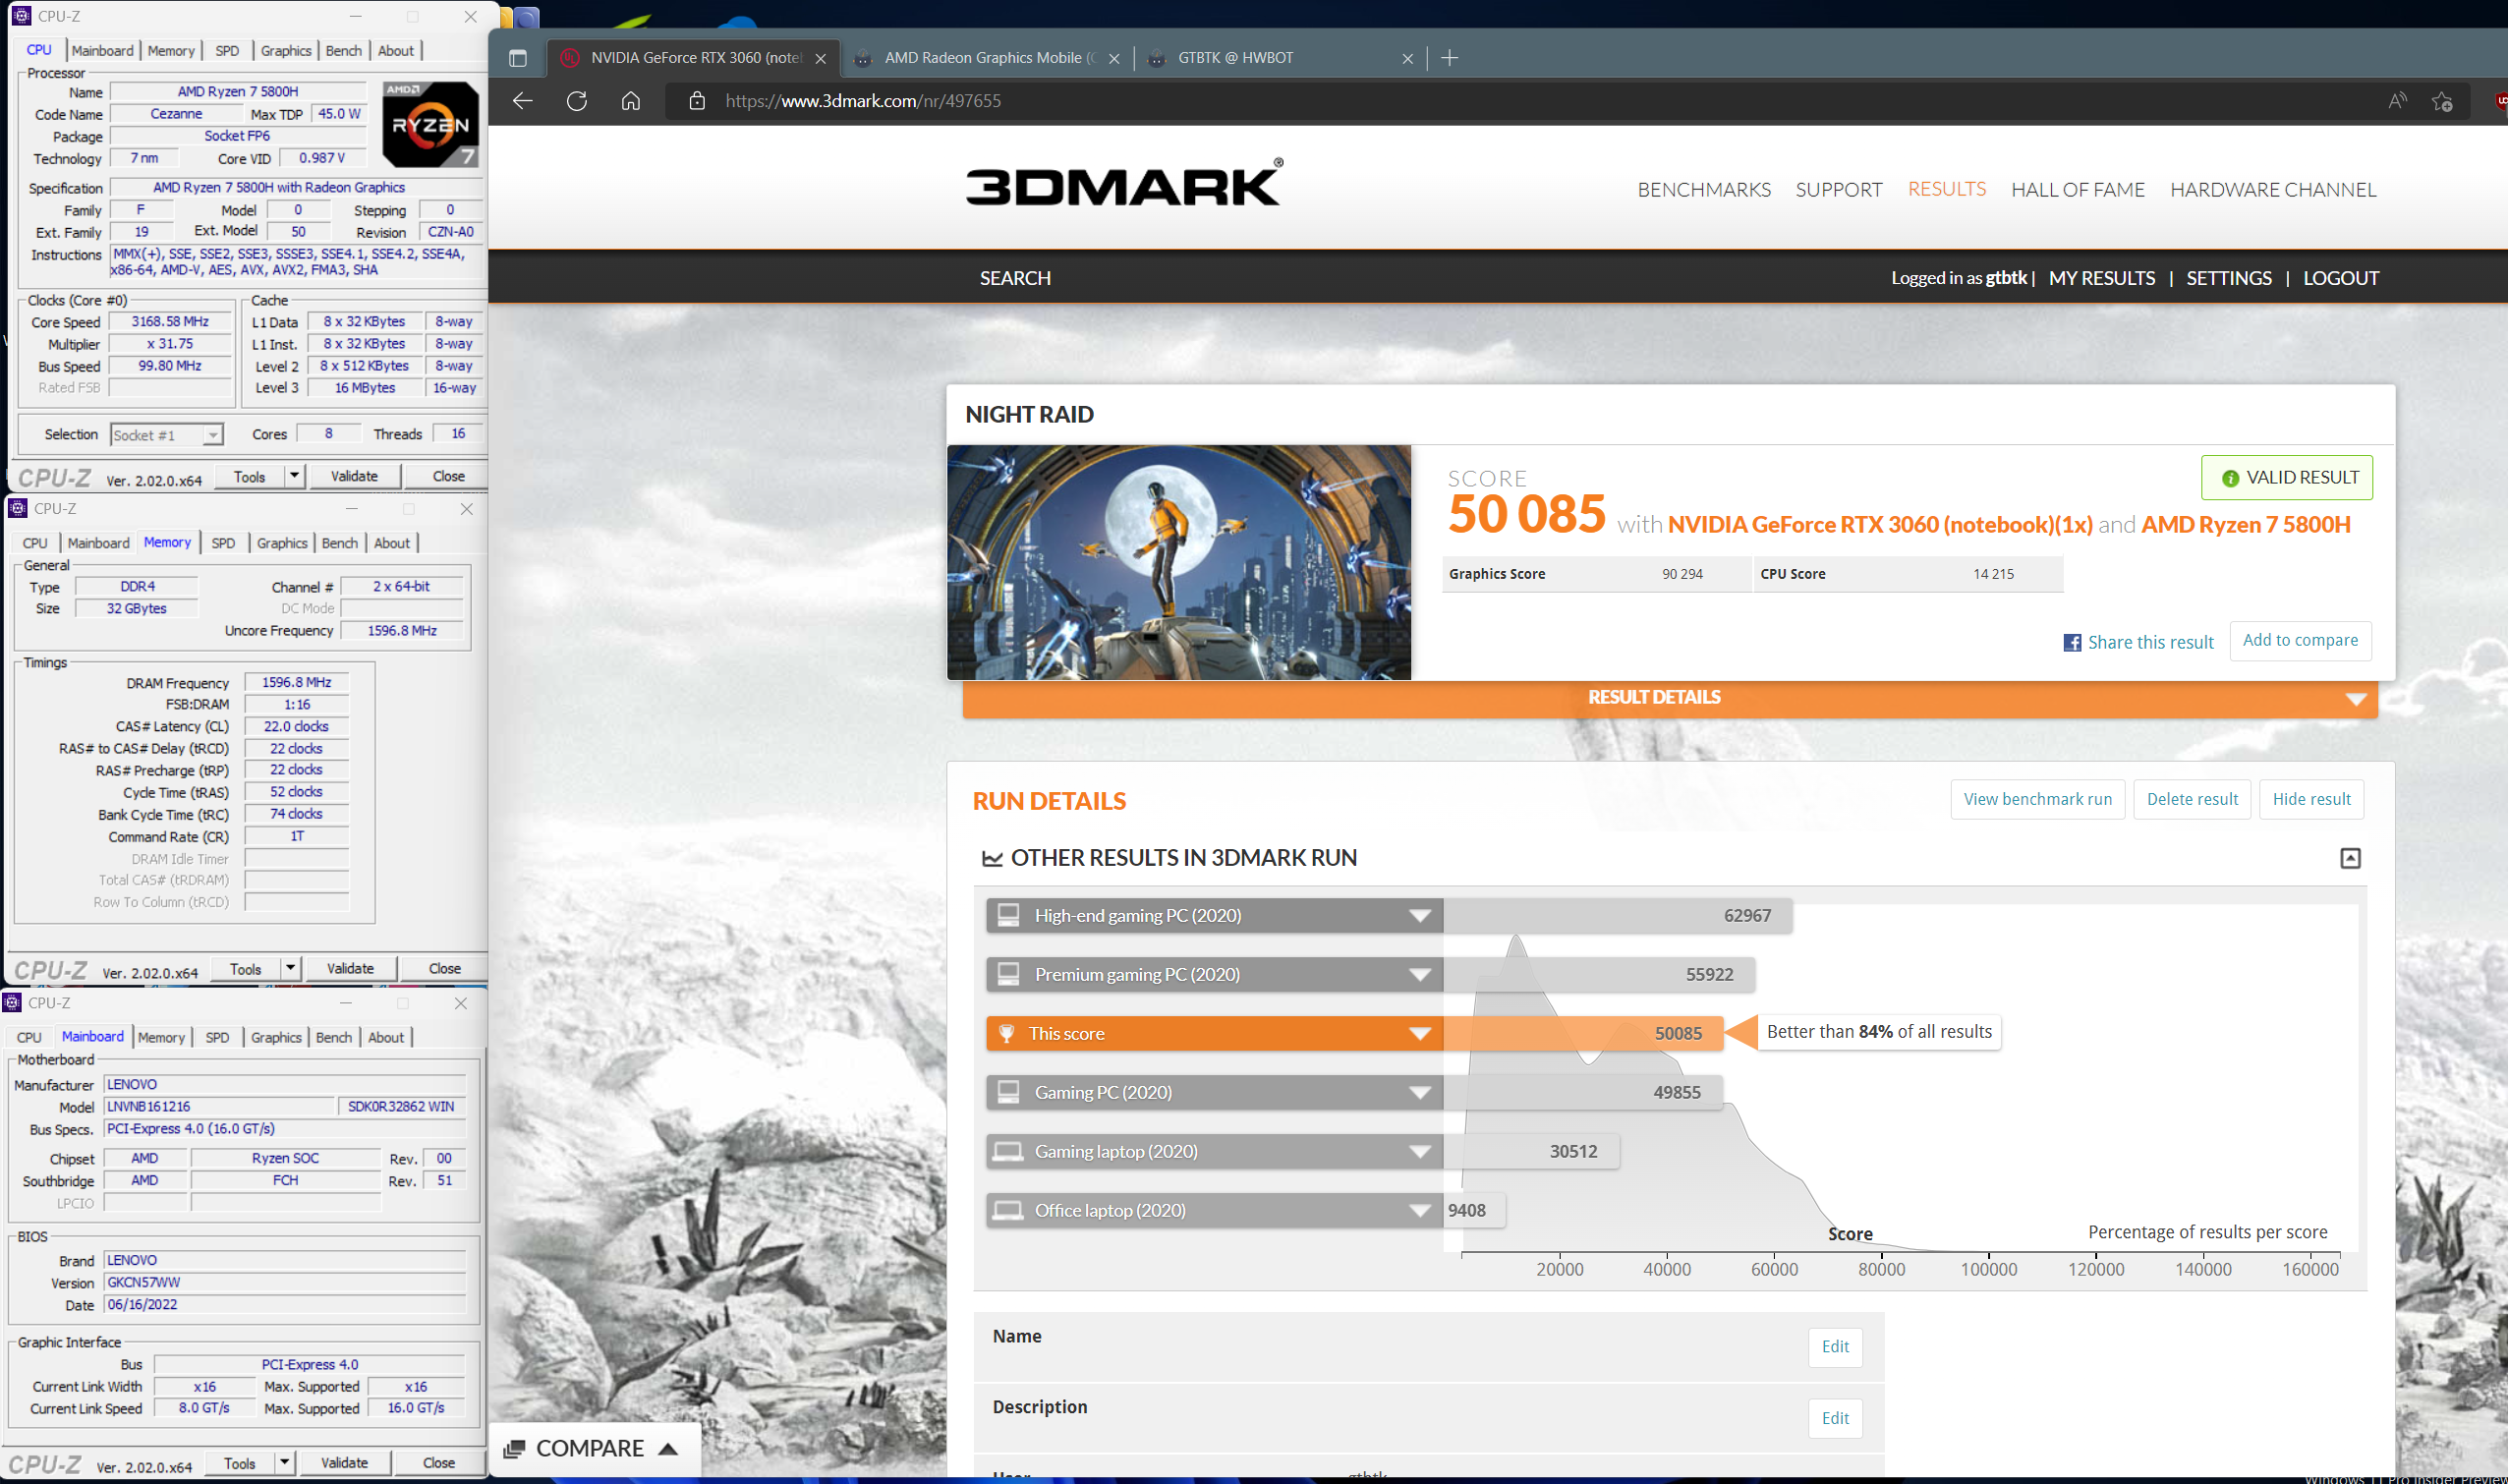Open the tab actions menu icon
This screenshot has width=2508, height=1484.
(518, 58)
